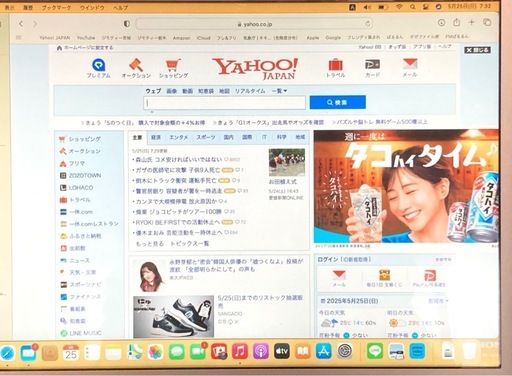The height and width of the screenshot is (376, 512).
Task: Open トピックス一覧 link
Action: pyautogui.click(x=190, y=244)
